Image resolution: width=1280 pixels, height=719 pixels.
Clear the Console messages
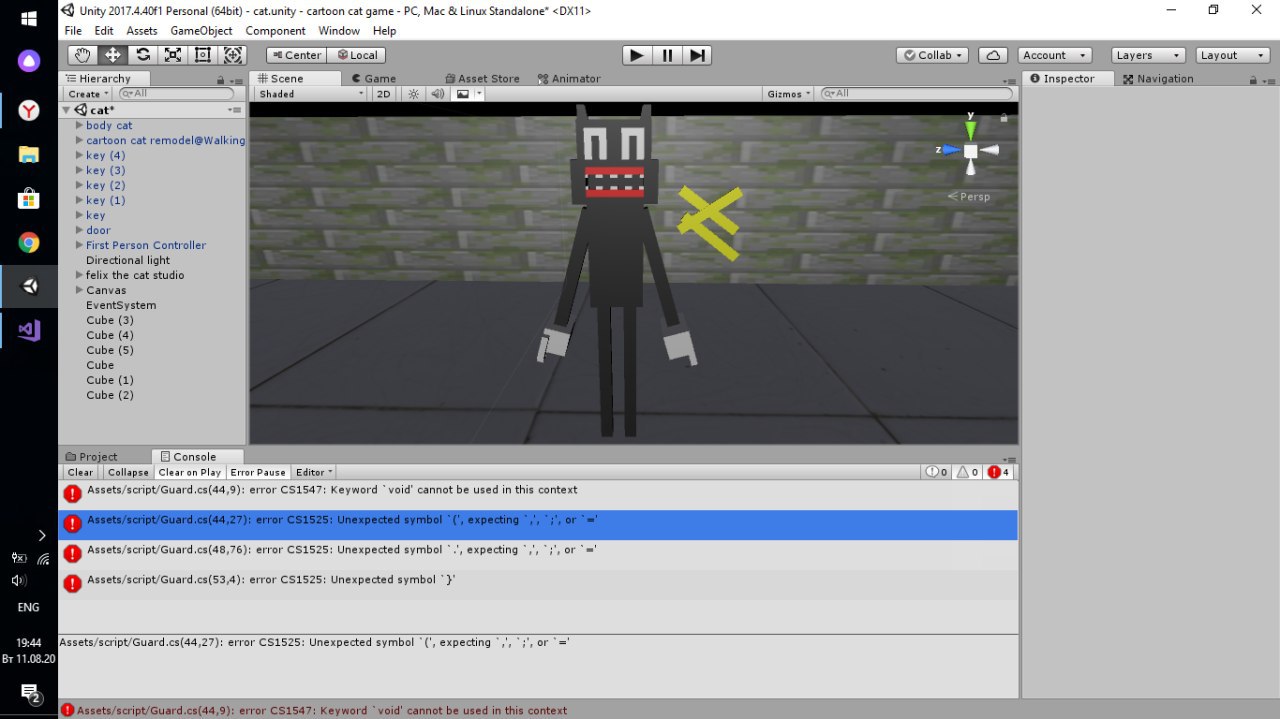pos(81,472)
